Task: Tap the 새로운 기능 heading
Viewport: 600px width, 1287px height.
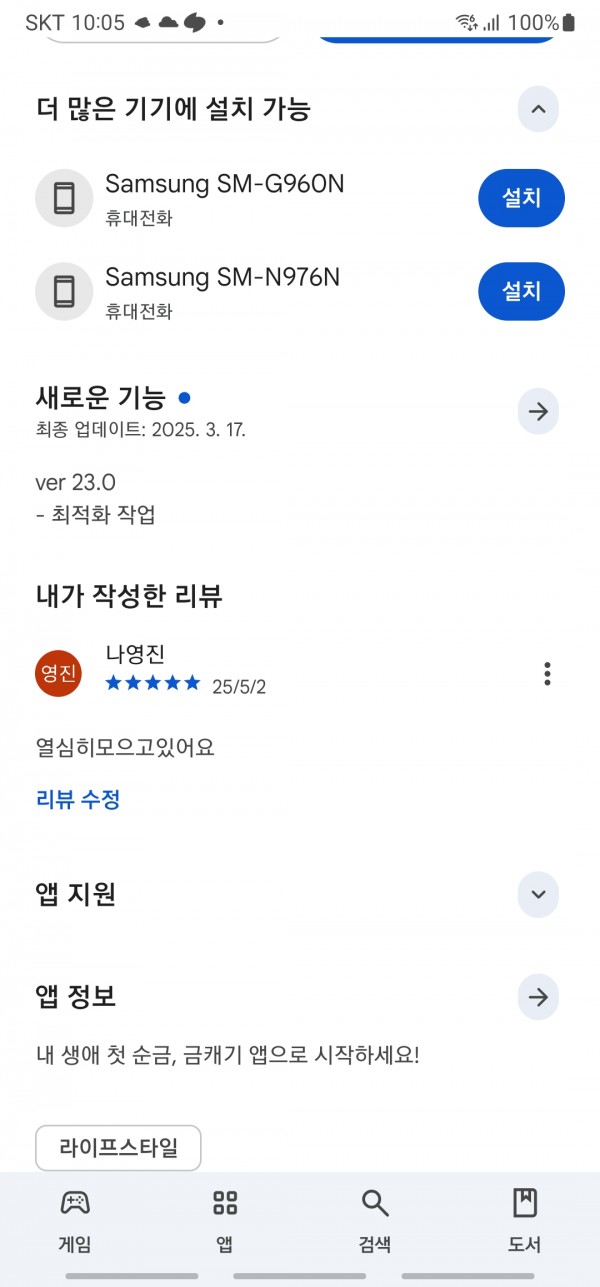Action: click(x=100, y=397)
